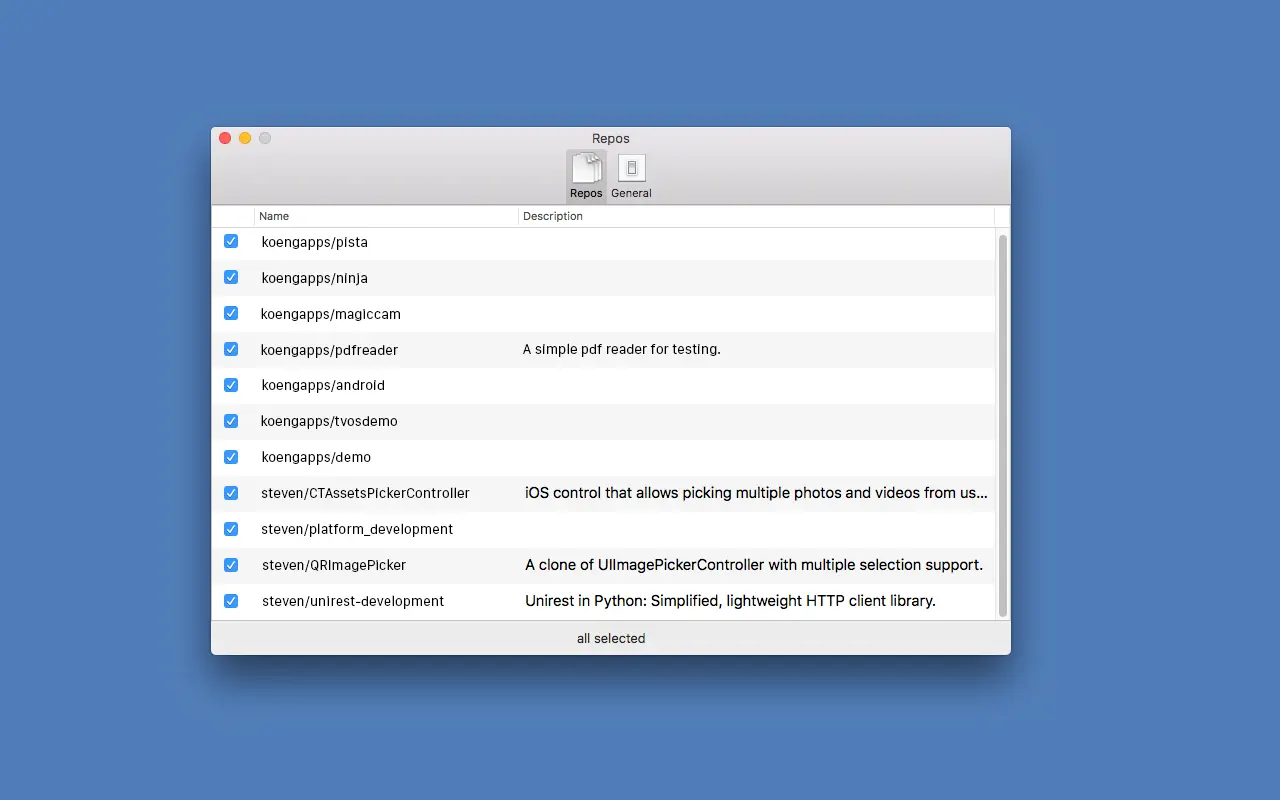Disable the steven/unirest-development checkbox
This screenshot has width=1280, height=800.
click(x=231, y=601)
